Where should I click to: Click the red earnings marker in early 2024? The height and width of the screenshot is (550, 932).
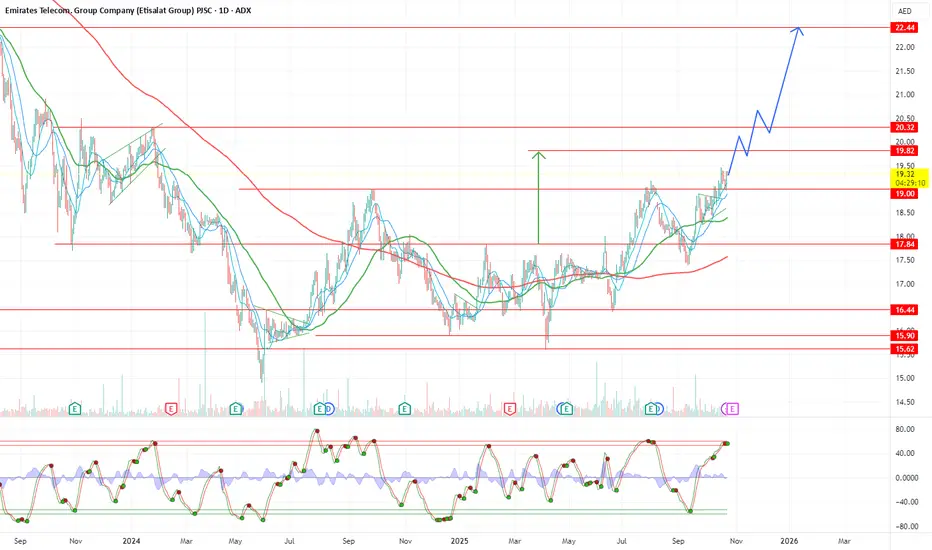click(171, 408)
